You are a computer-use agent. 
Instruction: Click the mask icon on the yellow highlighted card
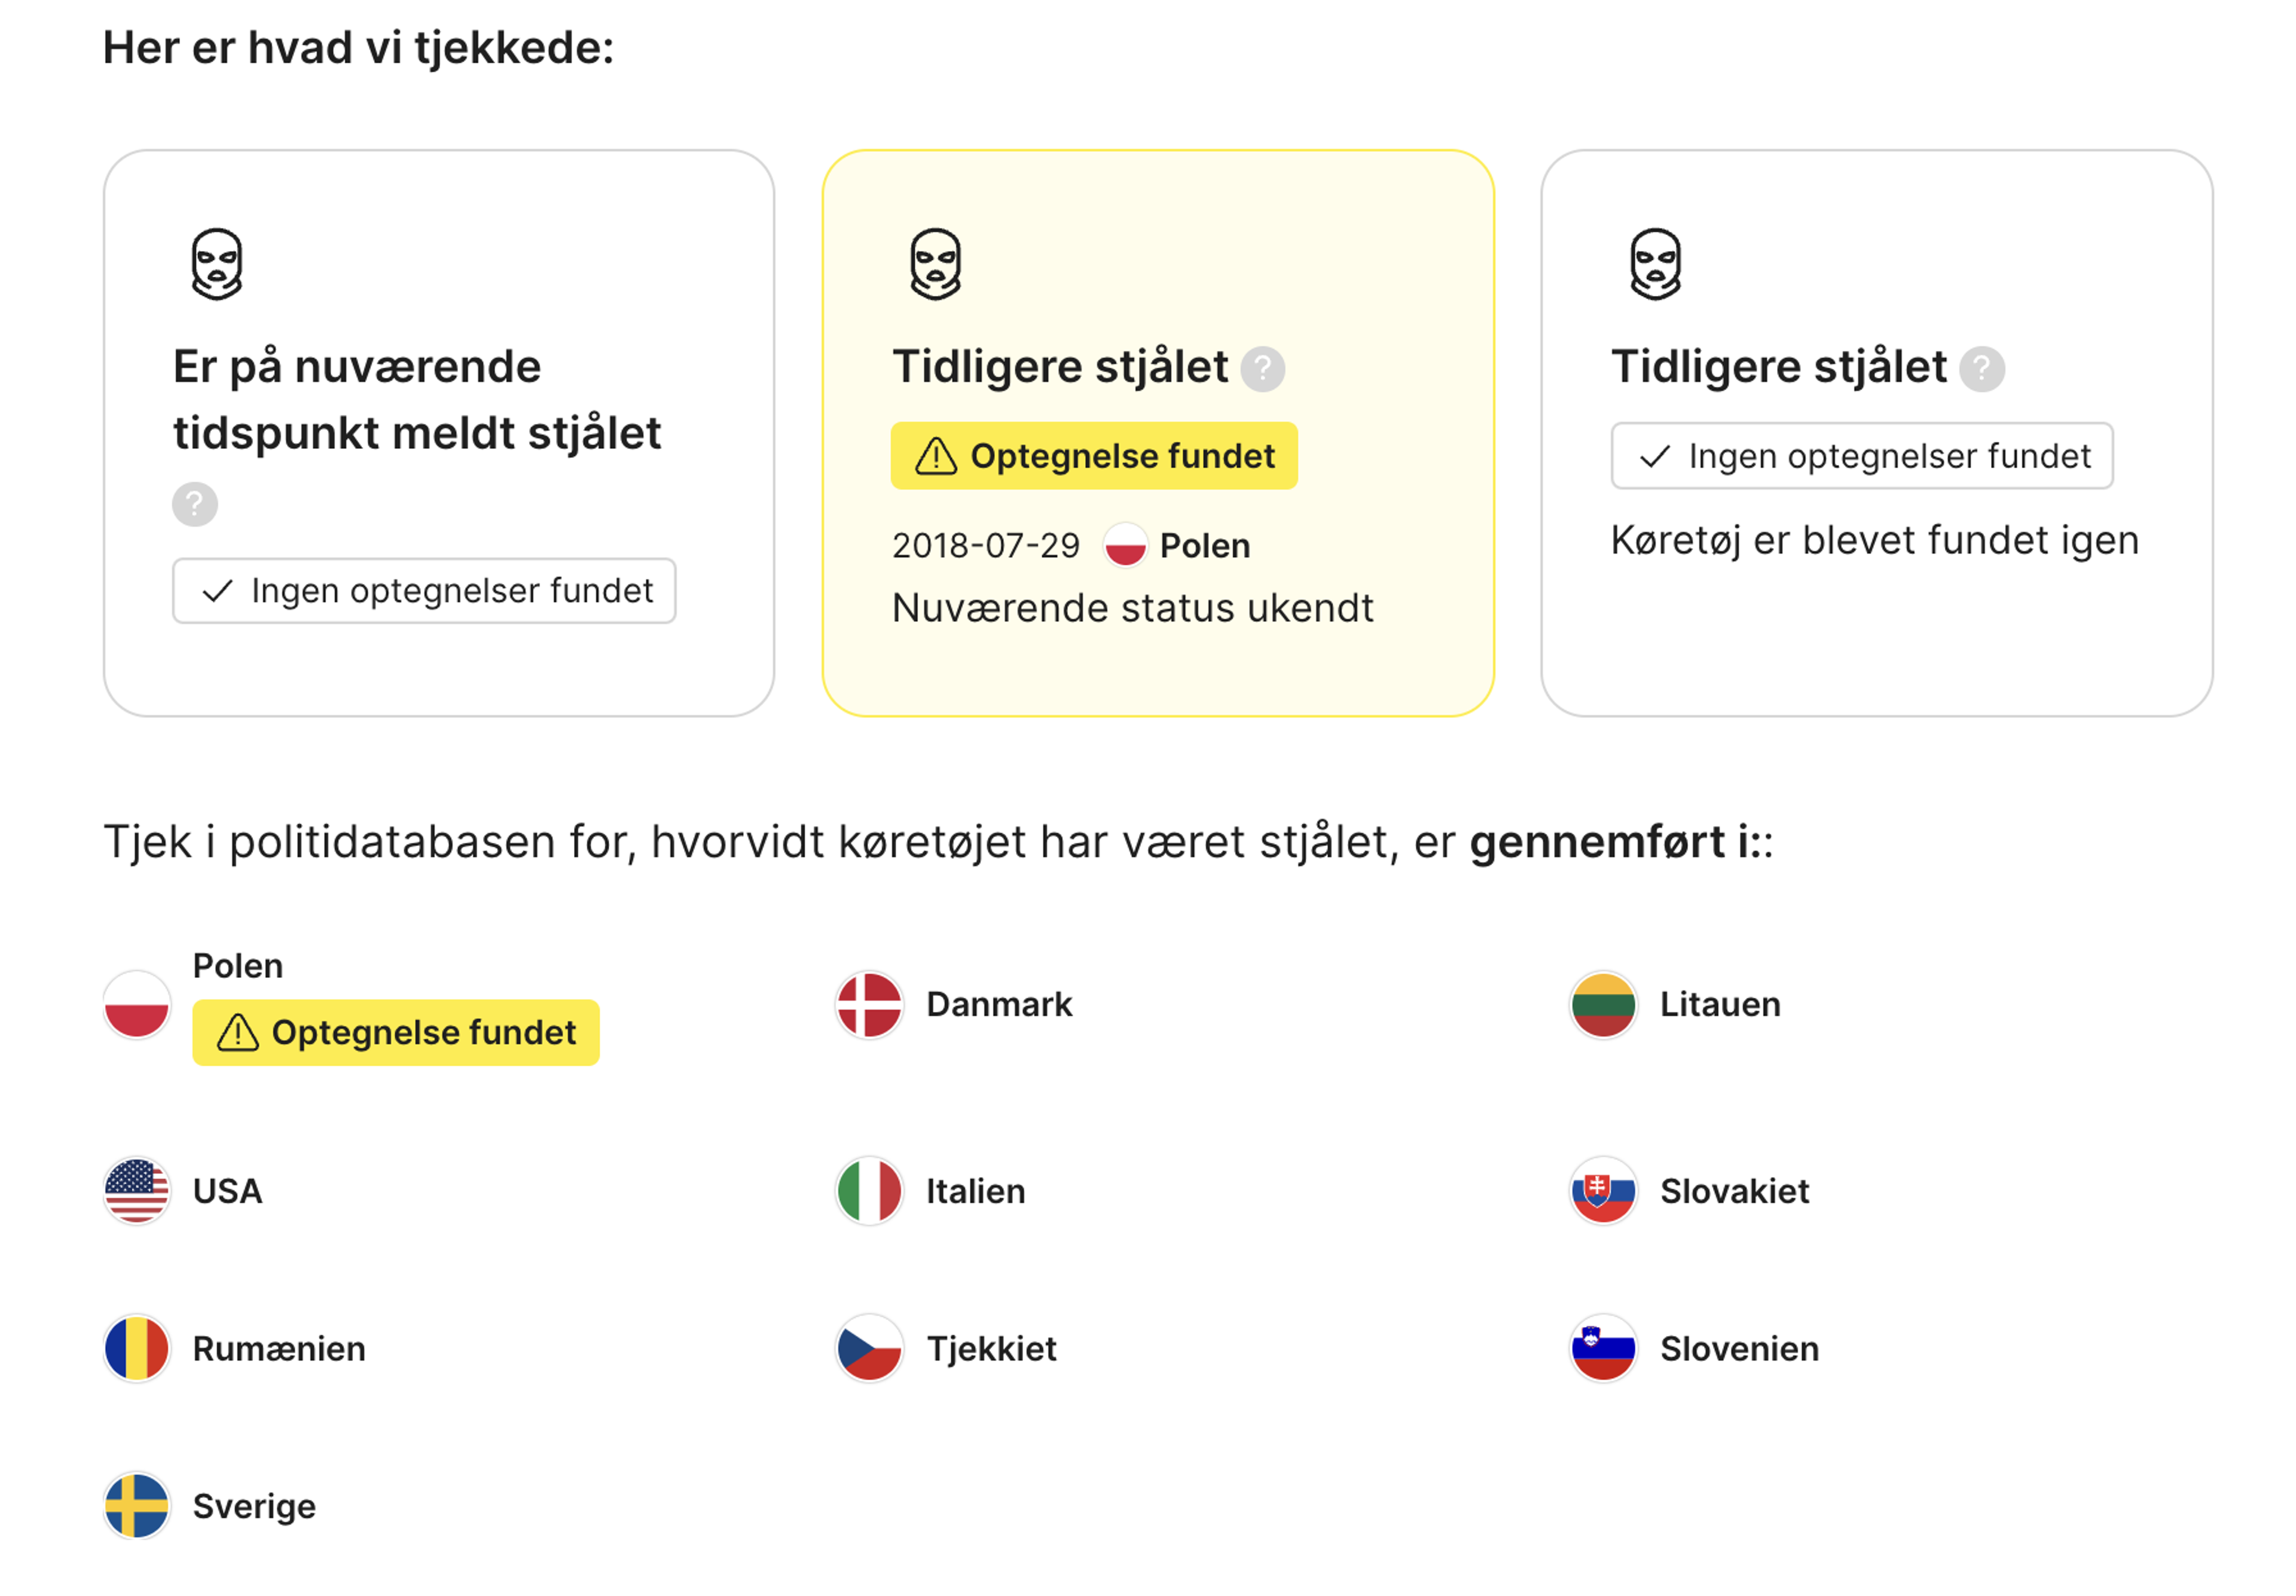pos(935,263)
